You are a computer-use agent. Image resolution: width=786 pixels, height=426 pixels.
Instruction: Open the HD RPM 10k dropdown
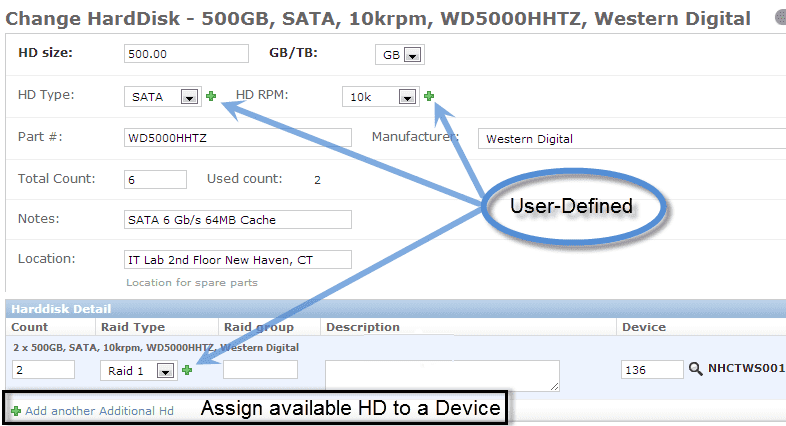[380, 97]
